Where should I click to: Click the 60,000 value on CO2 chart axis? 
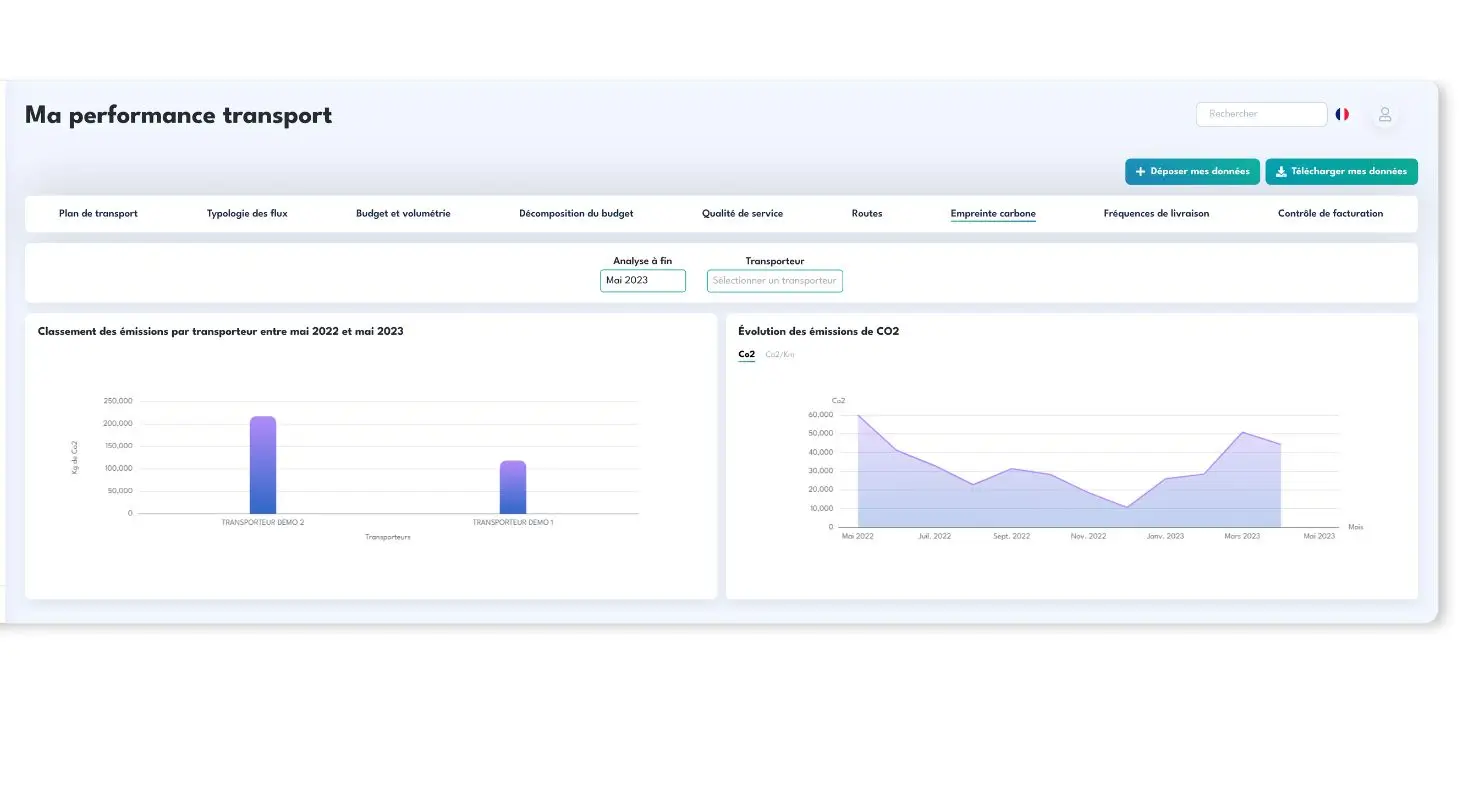[819, 415]
